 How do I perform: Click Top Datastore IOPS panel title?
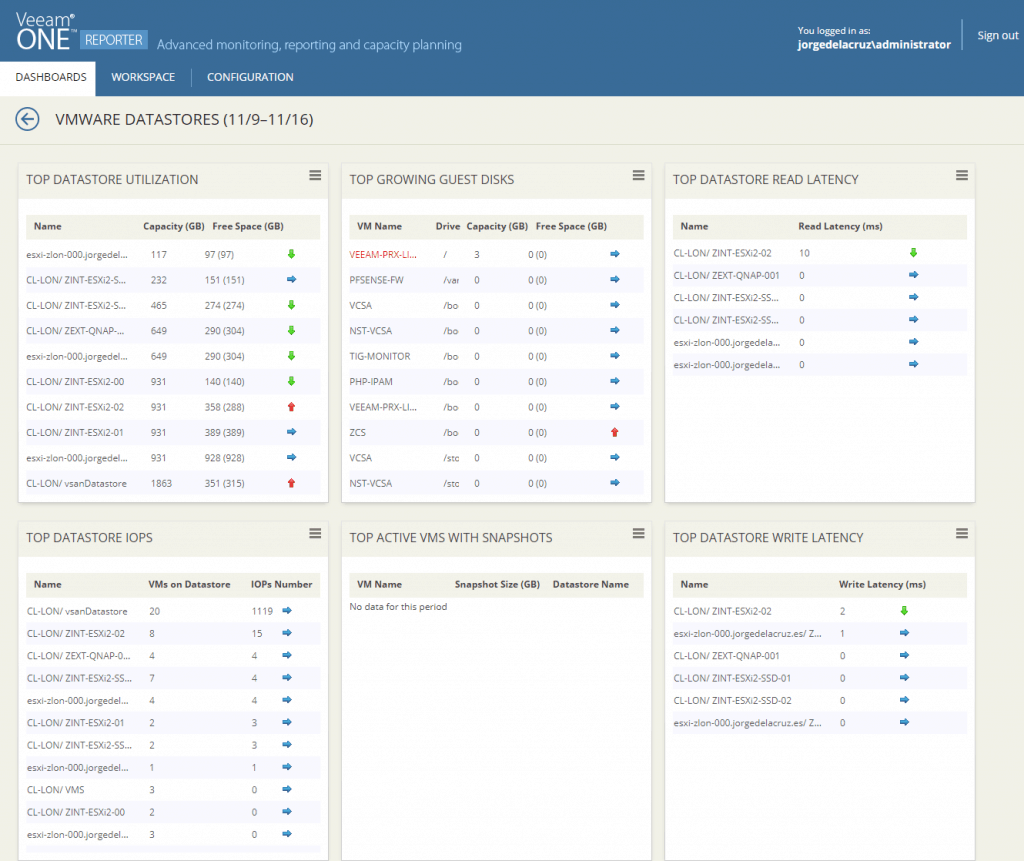89,538
